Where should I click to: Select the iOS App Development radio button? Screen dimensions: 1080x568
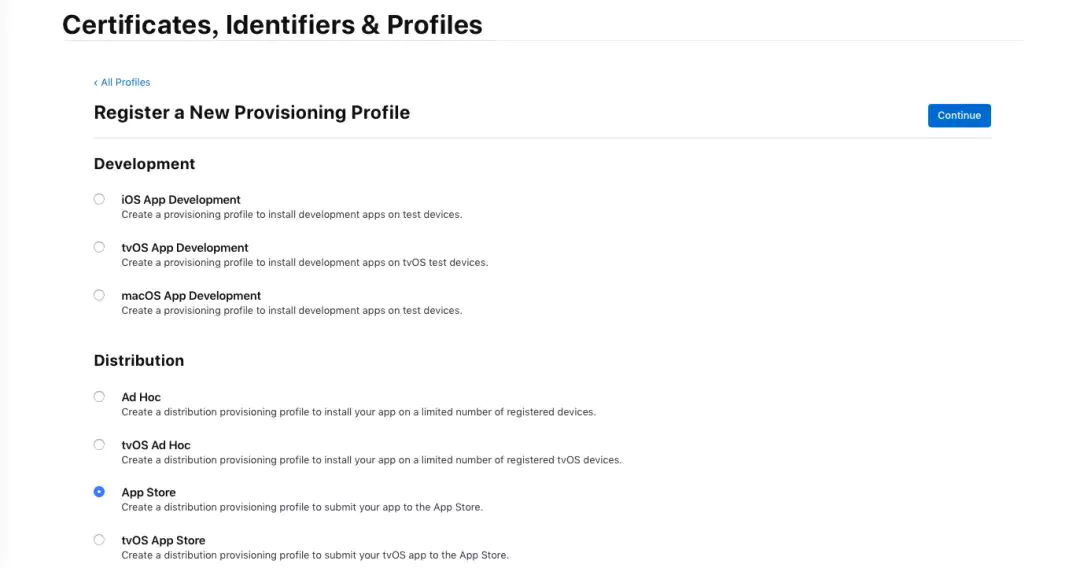click(99, 199)
